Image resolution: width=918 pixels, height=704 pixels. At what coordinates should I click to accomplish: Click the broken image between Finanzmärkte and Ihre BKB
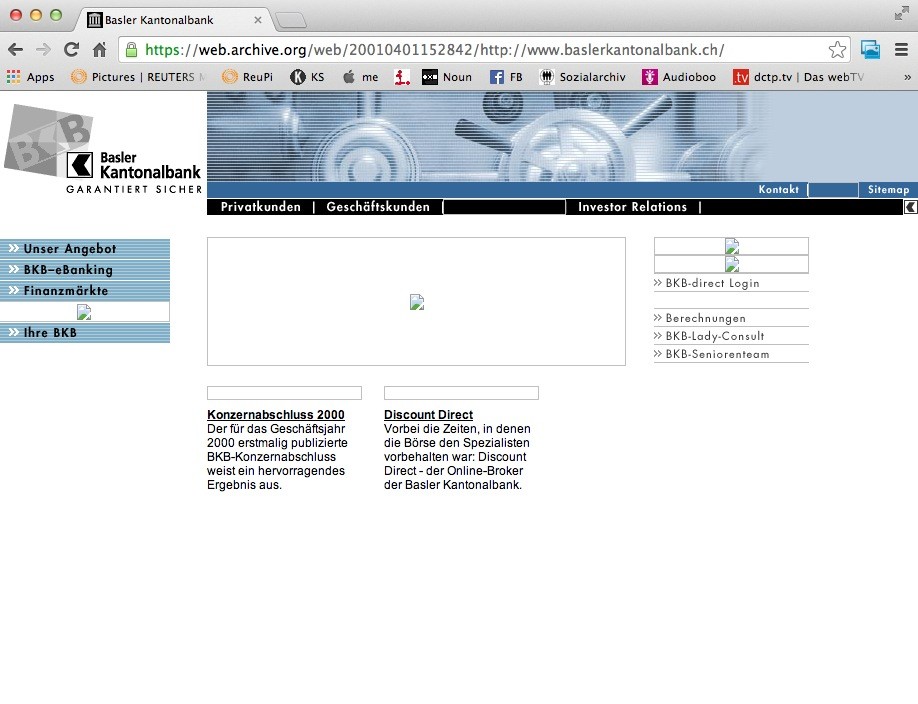[x=84, y=312]
